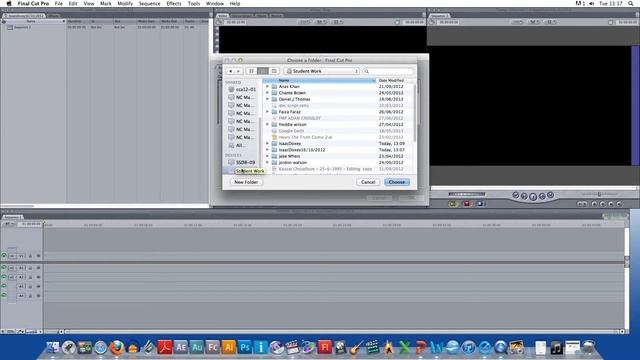Open the Firefox icon in the dock
This screenshot has width=640, height=360.
click(117, 347)
